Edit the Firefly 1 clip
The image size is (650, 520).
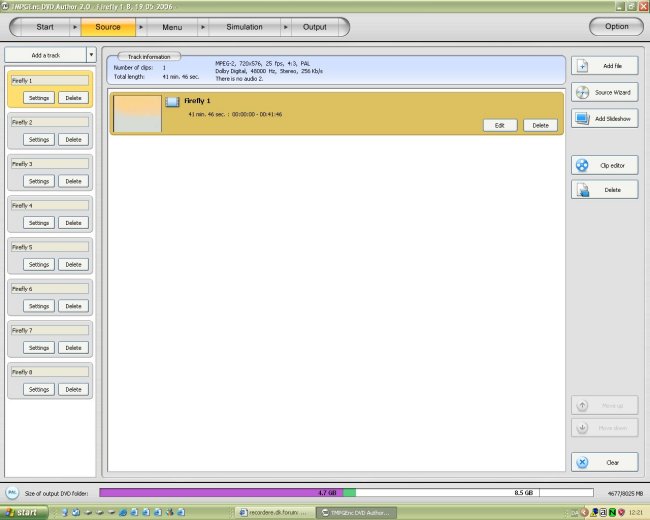[x=500, y=125]
